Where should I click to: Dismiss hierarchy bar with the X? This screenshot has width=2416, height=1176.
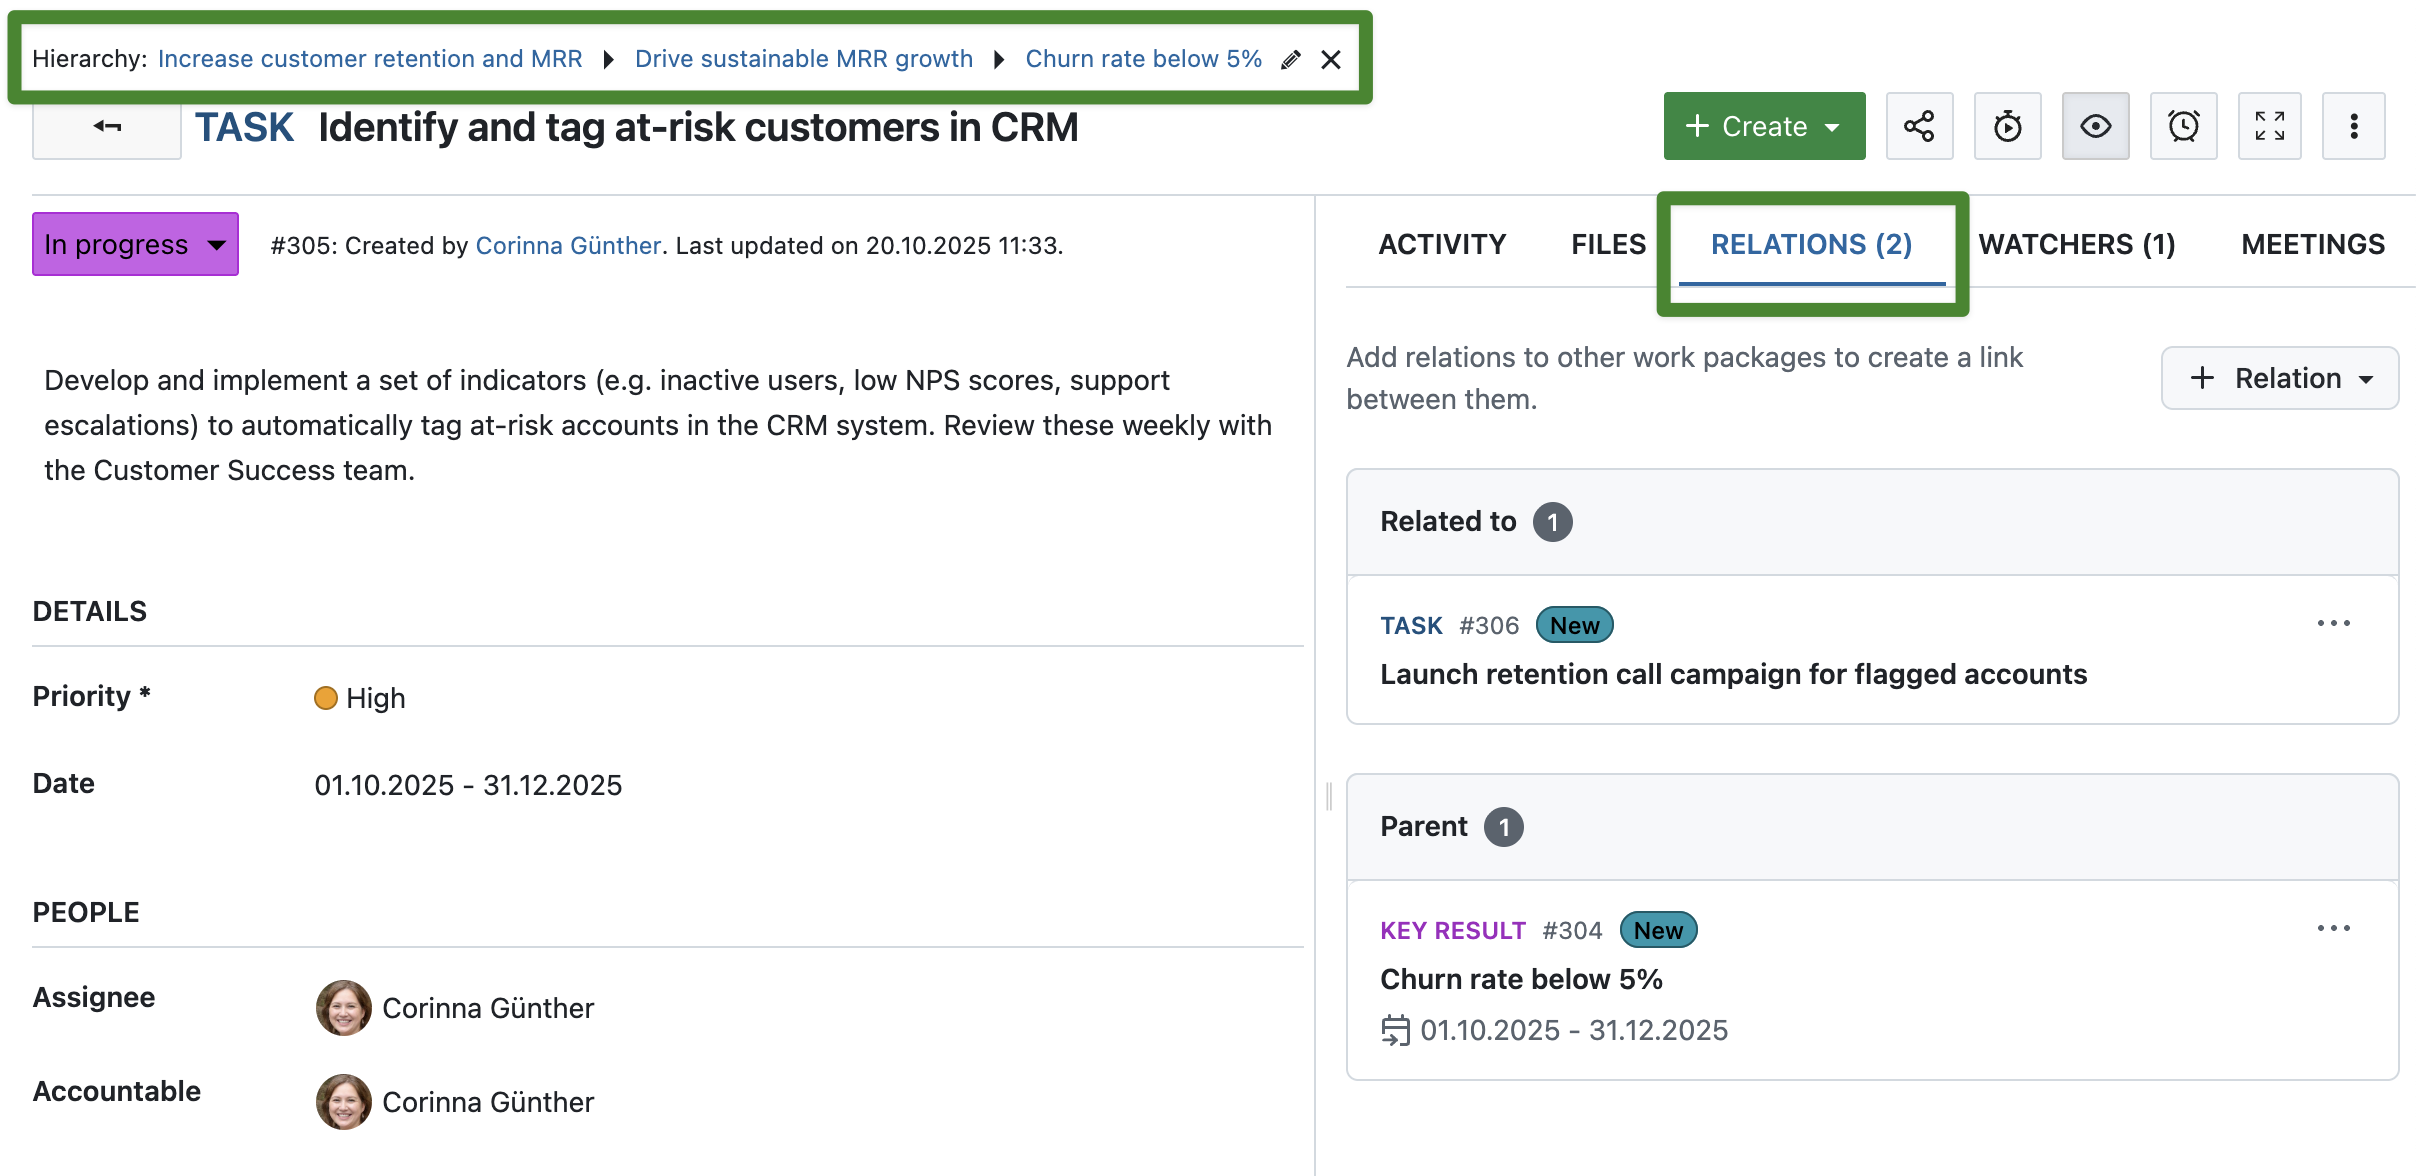click(1332, 59)
